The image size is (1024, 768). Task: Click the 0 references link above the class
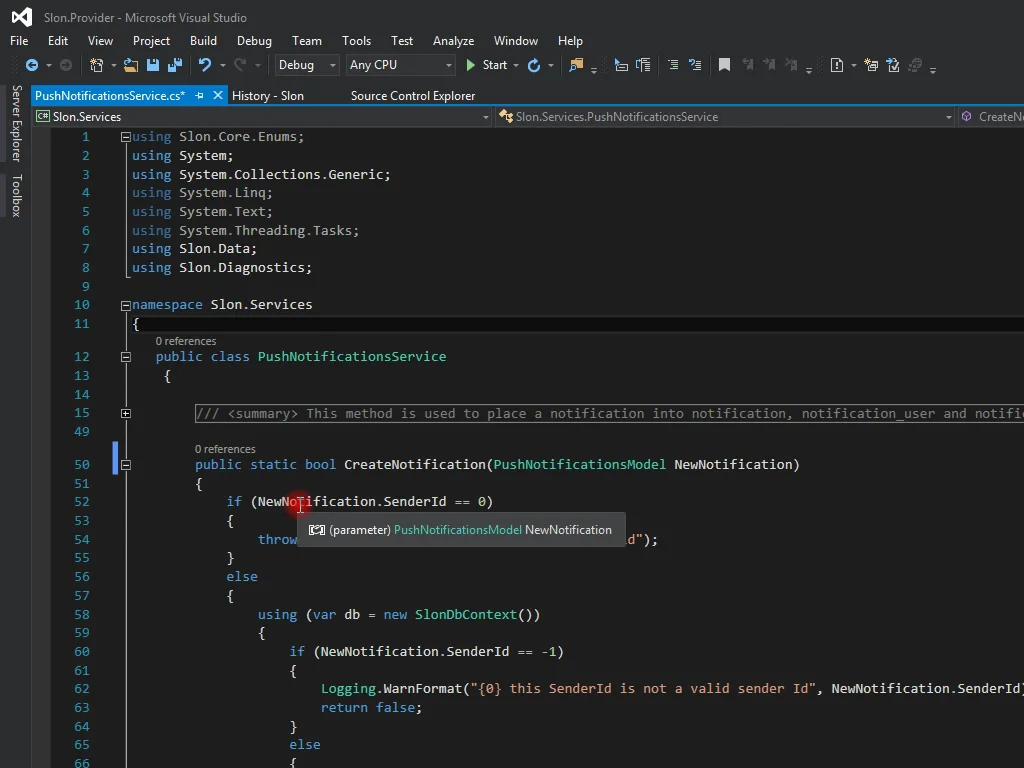tap(185, 341)
